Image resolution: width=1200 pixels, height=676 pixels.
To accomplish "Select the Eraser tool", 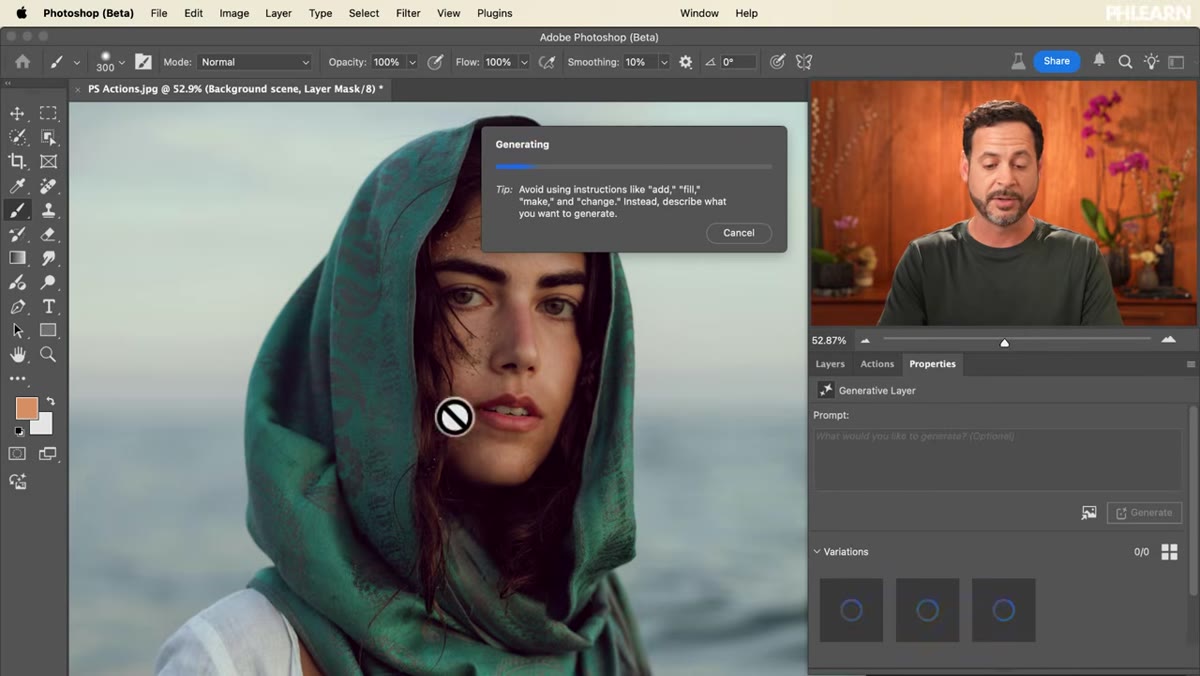I will (x=48, y=234).
